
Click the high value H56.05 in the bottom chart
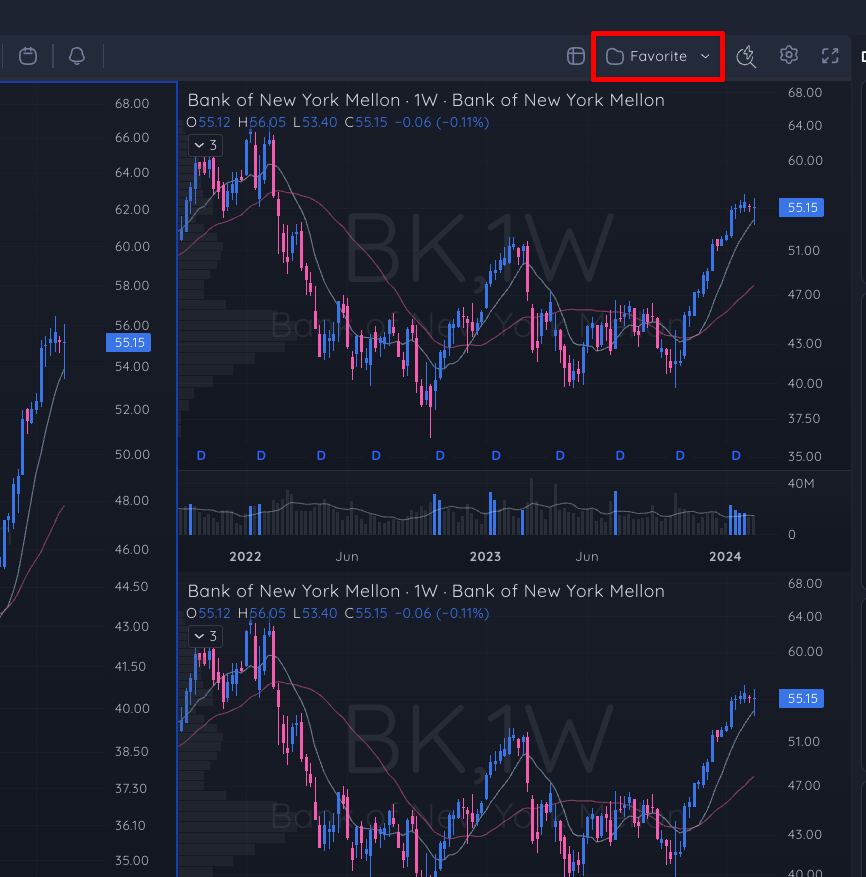pyautogui.click(x=262, y=614)
